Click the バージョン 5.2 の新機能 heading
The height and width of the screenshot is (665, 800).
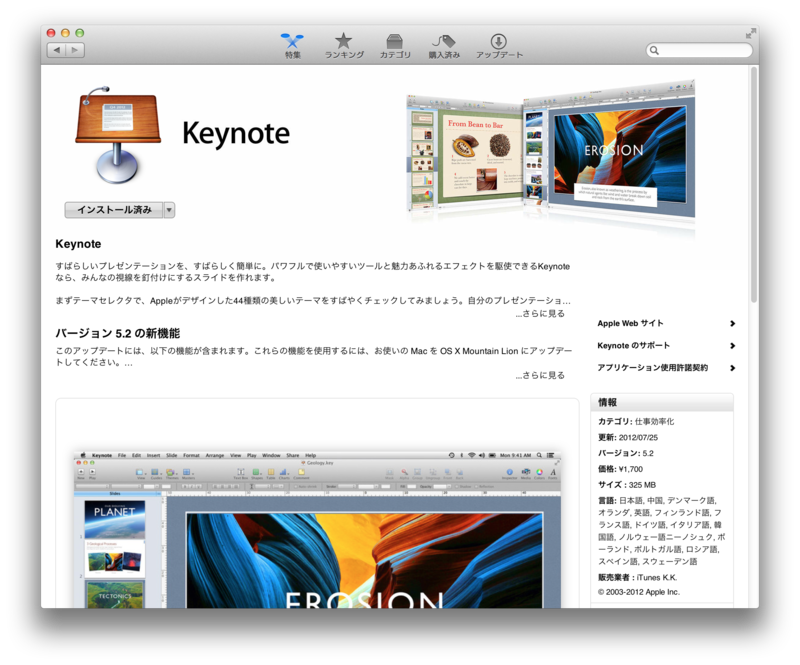pos(117,334)
